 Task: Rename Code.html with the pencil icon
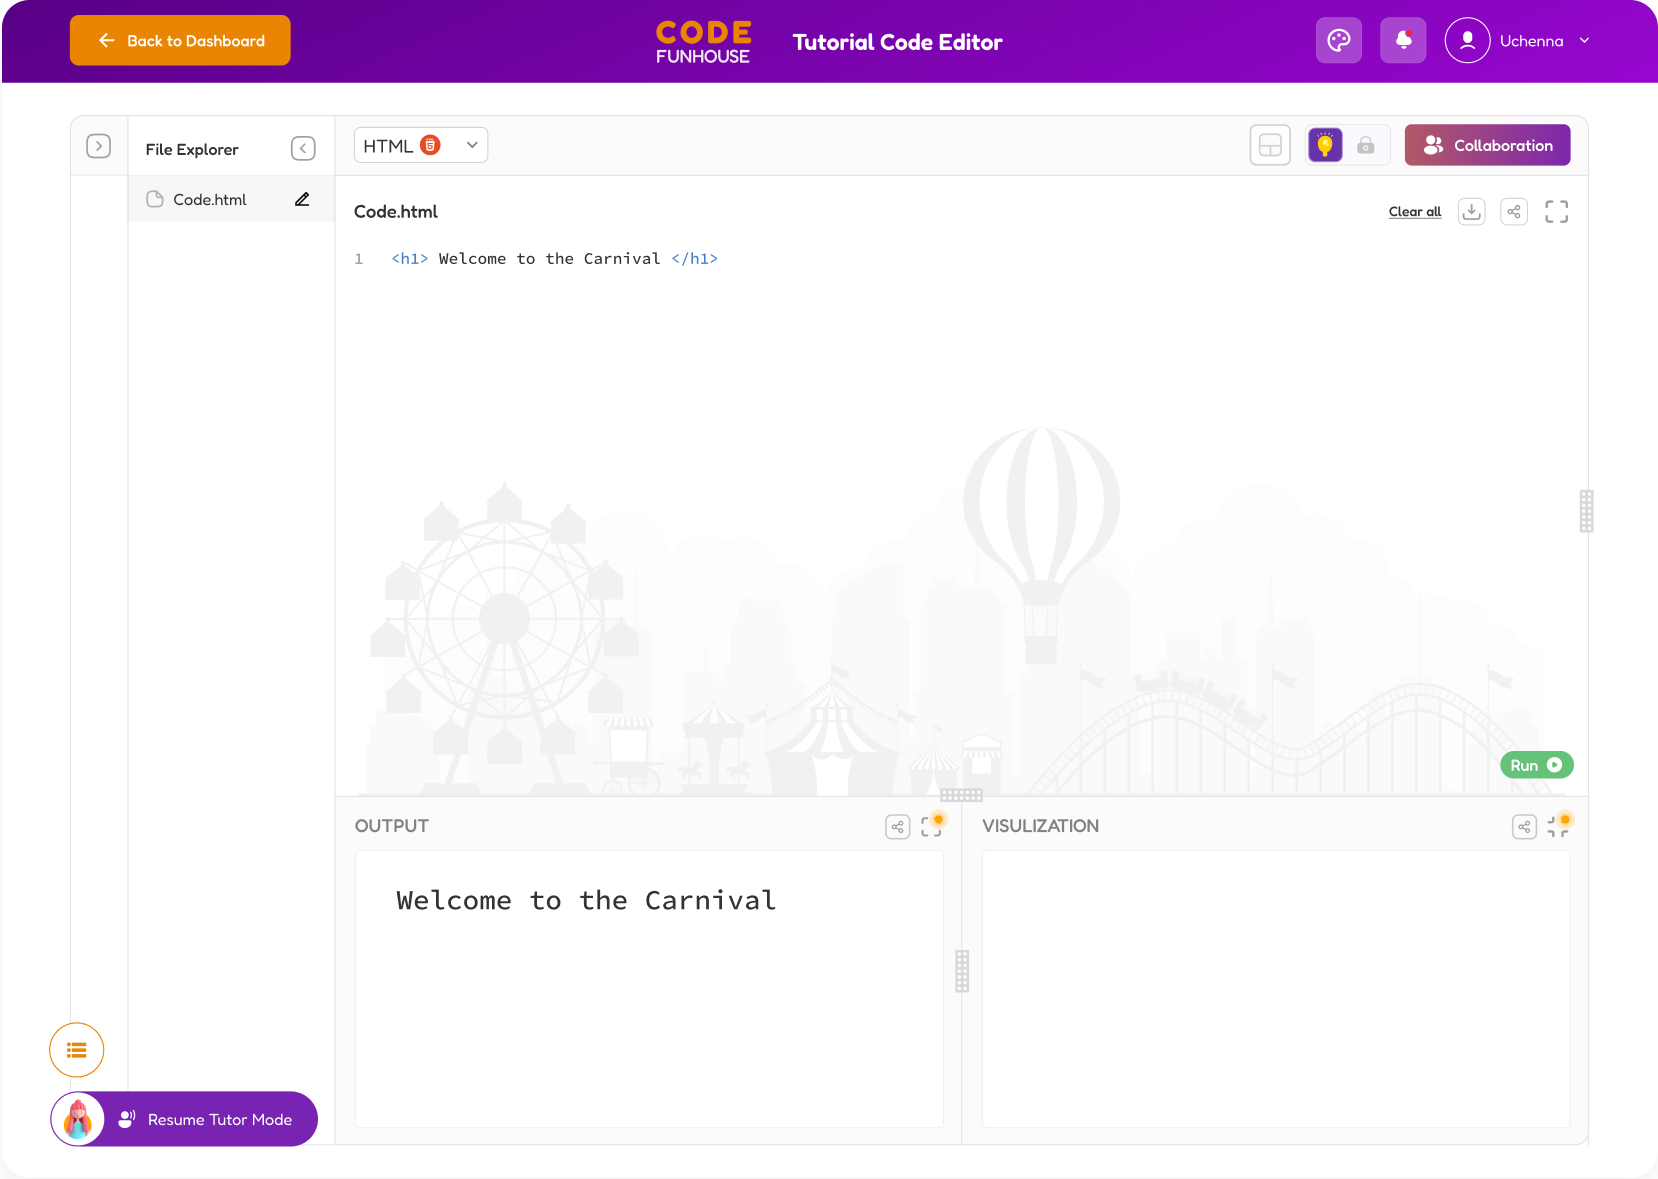[x=302, y=199]
